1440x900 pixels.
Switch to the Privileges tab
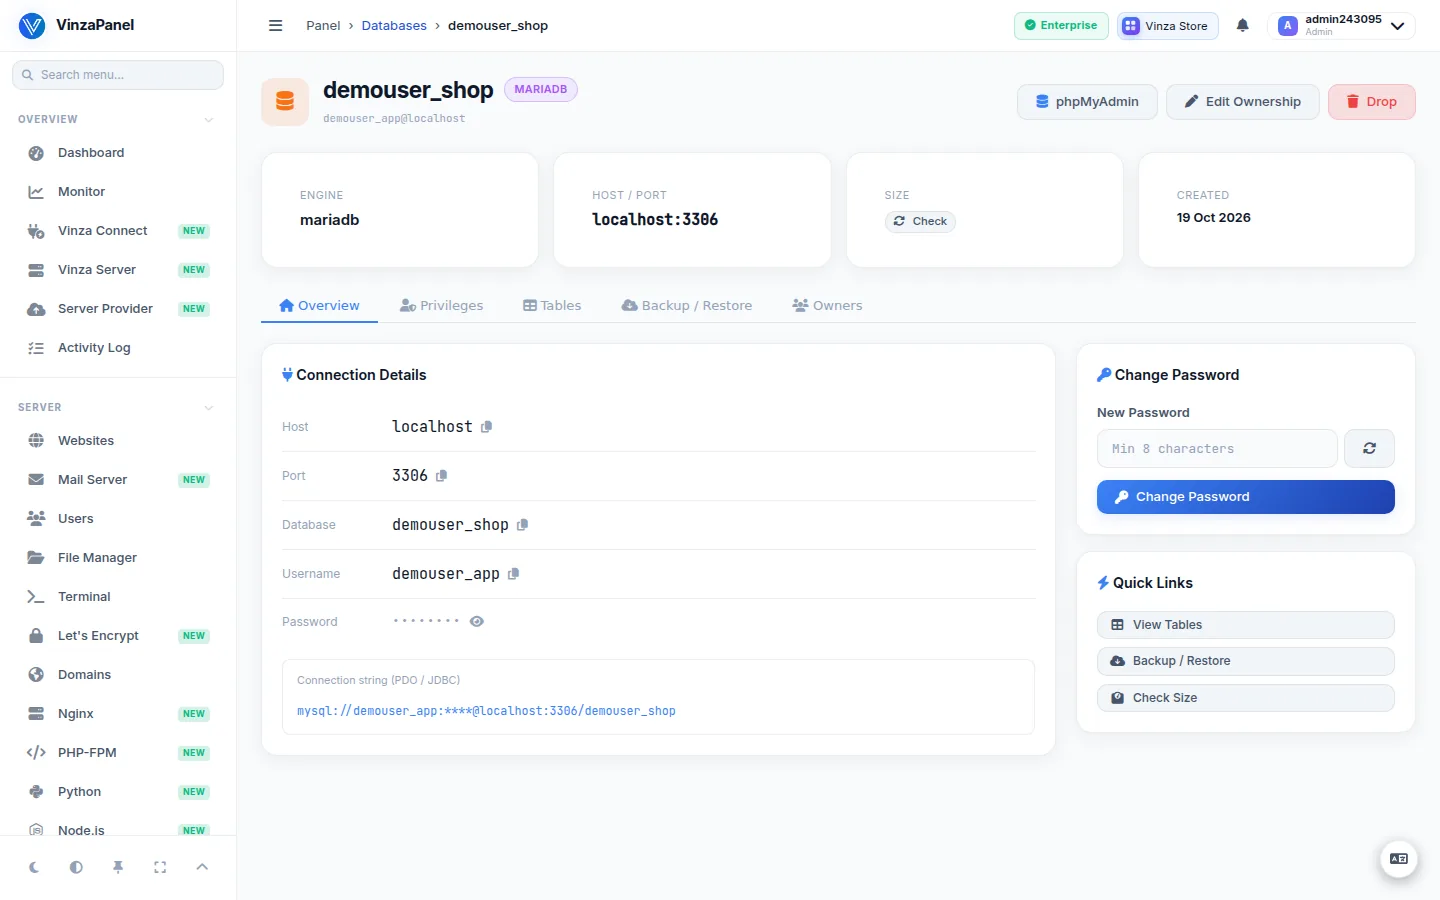click(441, 306)
